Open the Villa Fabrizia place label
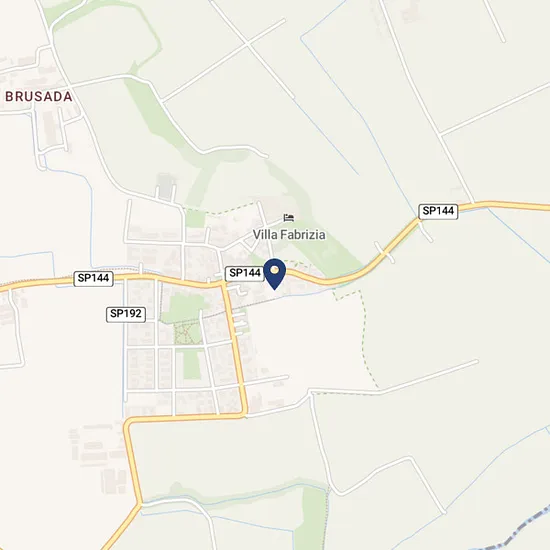The image size is (550, 550). point(289,234)
